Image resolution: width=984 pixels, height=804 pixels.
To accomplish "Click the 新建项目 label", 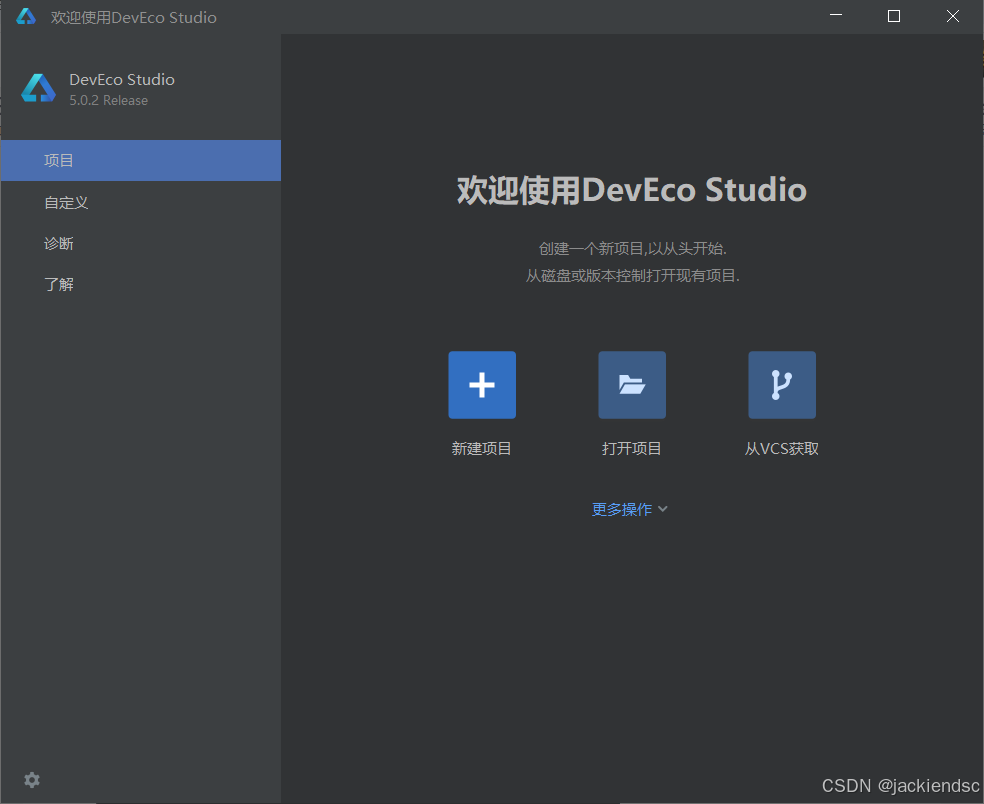I will tap(481, 449).
